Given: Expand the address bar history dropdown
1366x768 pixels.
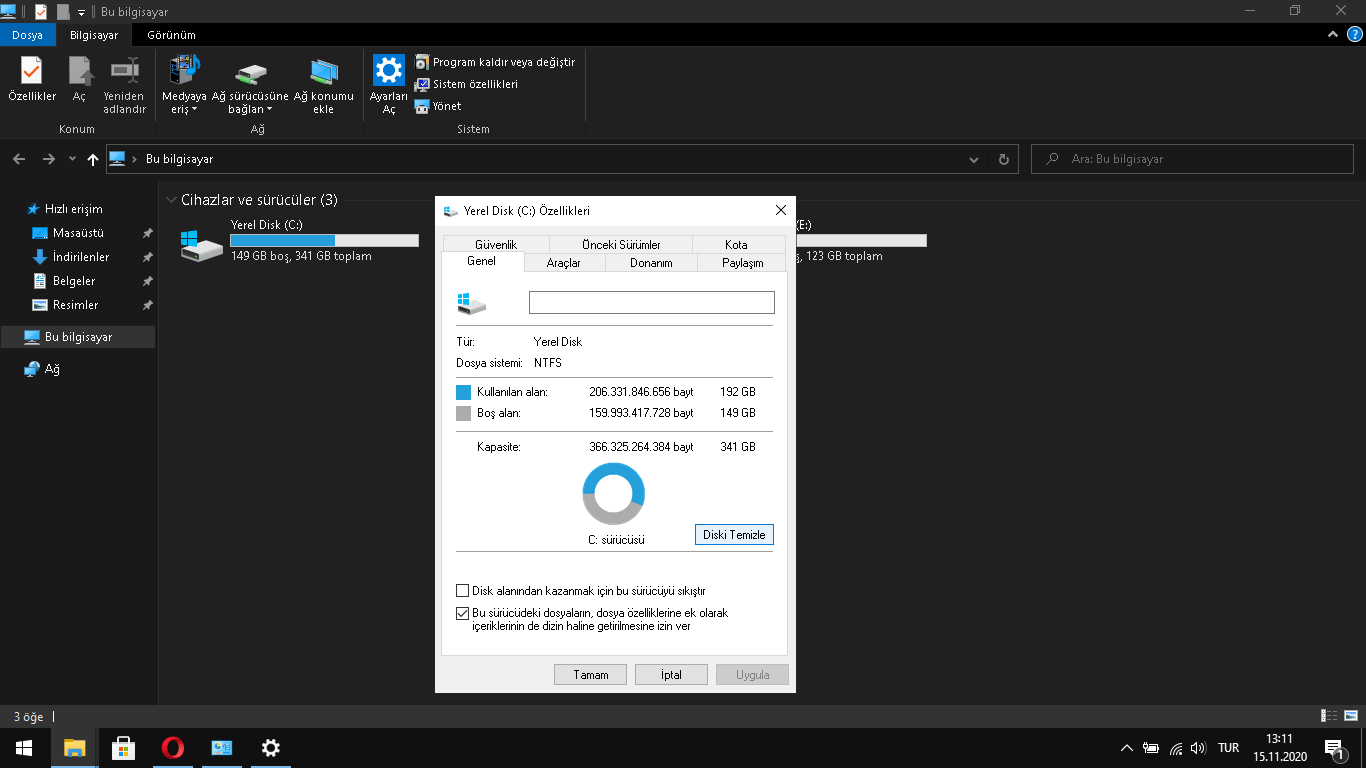Looking at the screenshot, I should click(x=975, y=159).
